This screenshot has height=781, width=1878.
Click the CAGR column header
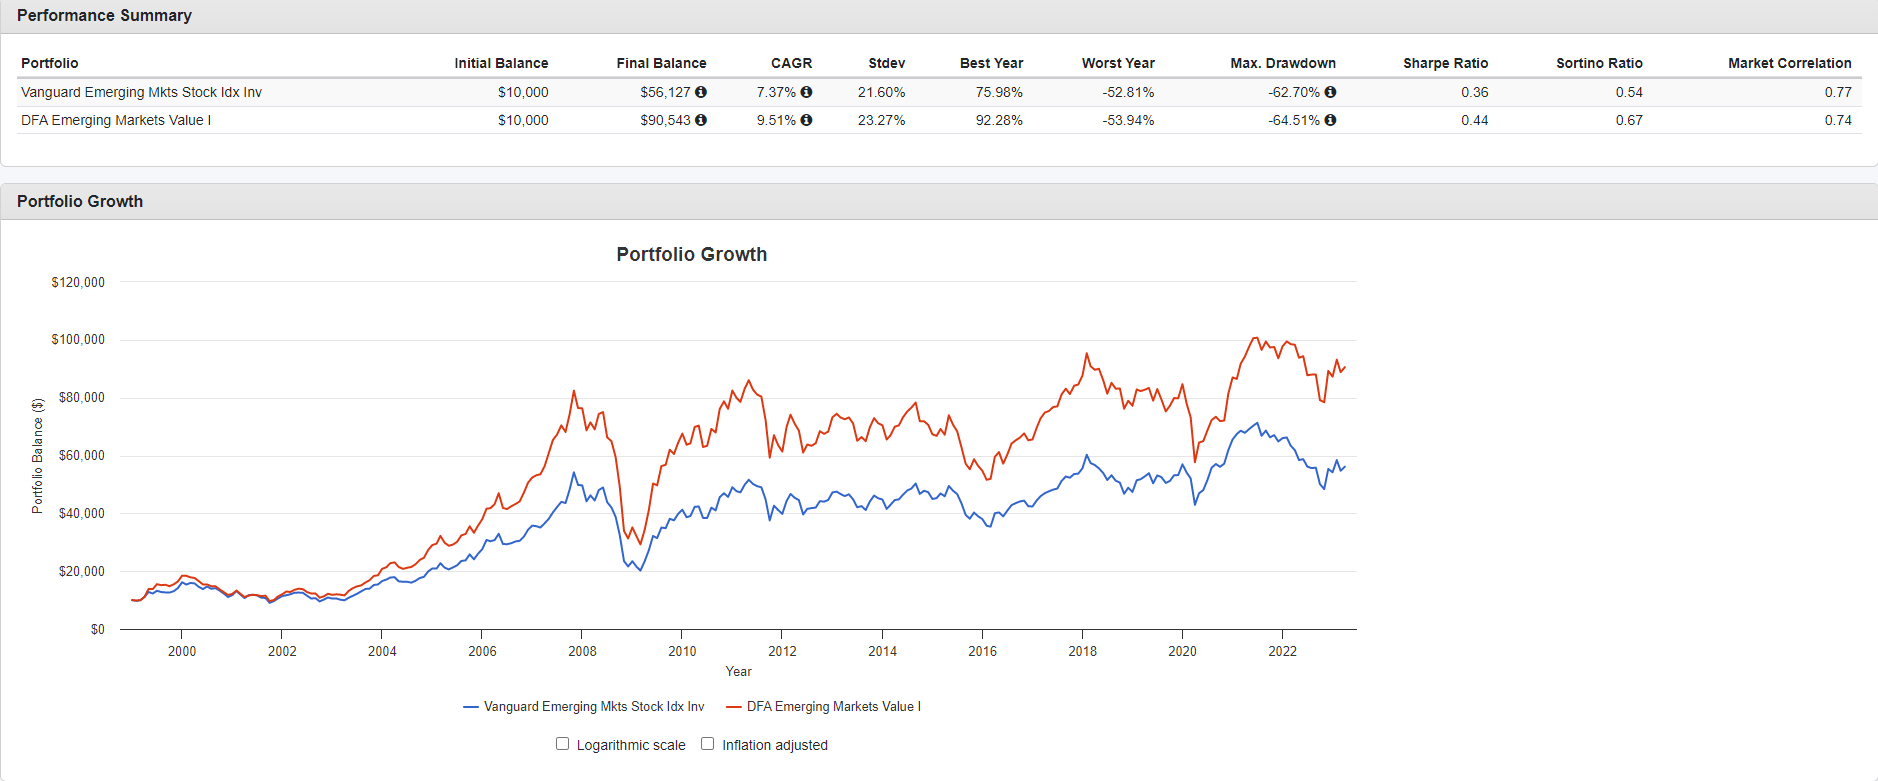791,63
